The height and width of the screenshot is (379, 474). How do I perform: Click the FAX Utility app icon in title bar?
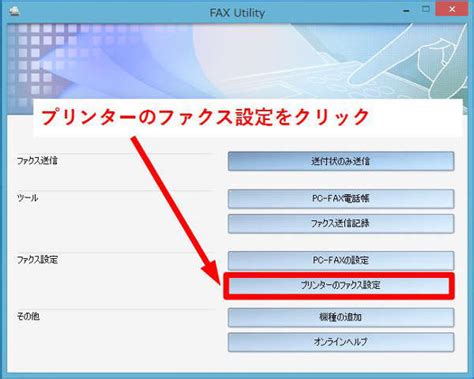pyautogui.click(x=14, y=12)
